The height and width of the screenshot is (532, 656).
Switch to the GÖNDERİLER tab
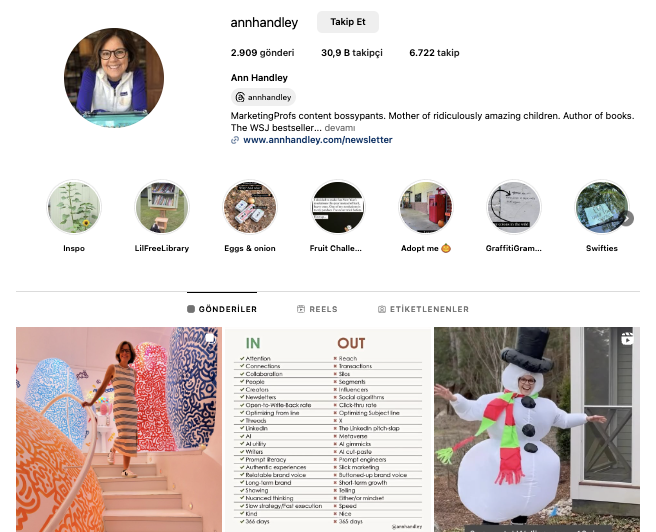222,309
